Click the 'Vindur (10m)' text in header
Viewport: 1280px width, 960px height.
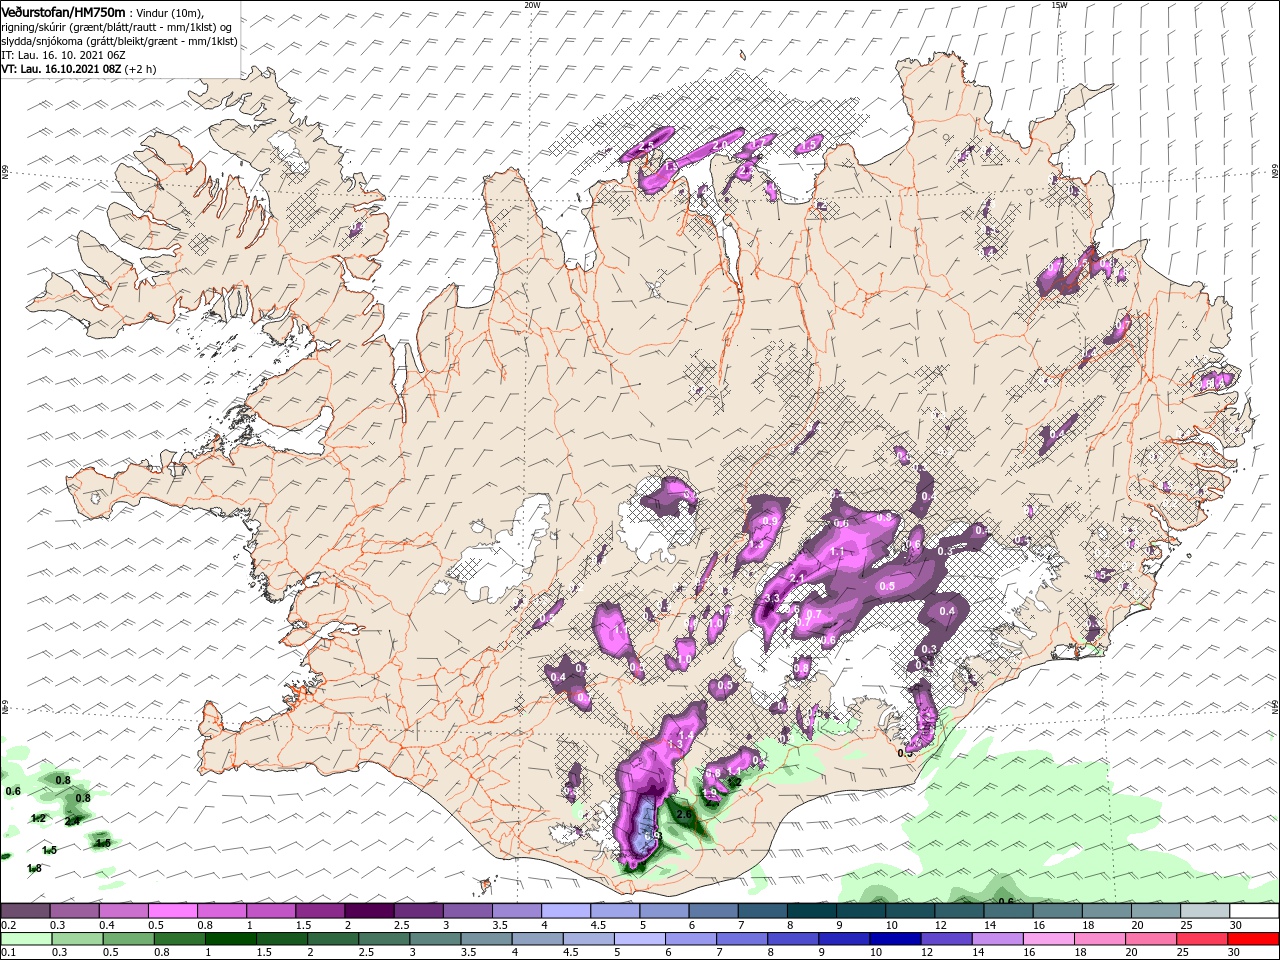tap(169, 12)
